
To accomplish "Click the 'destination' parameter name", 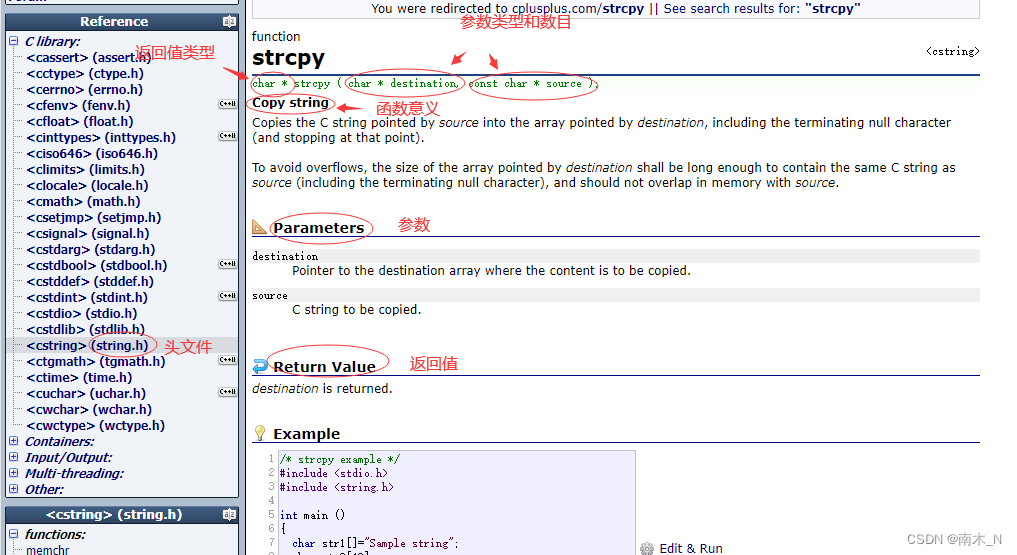I will [x=285, y=257].
